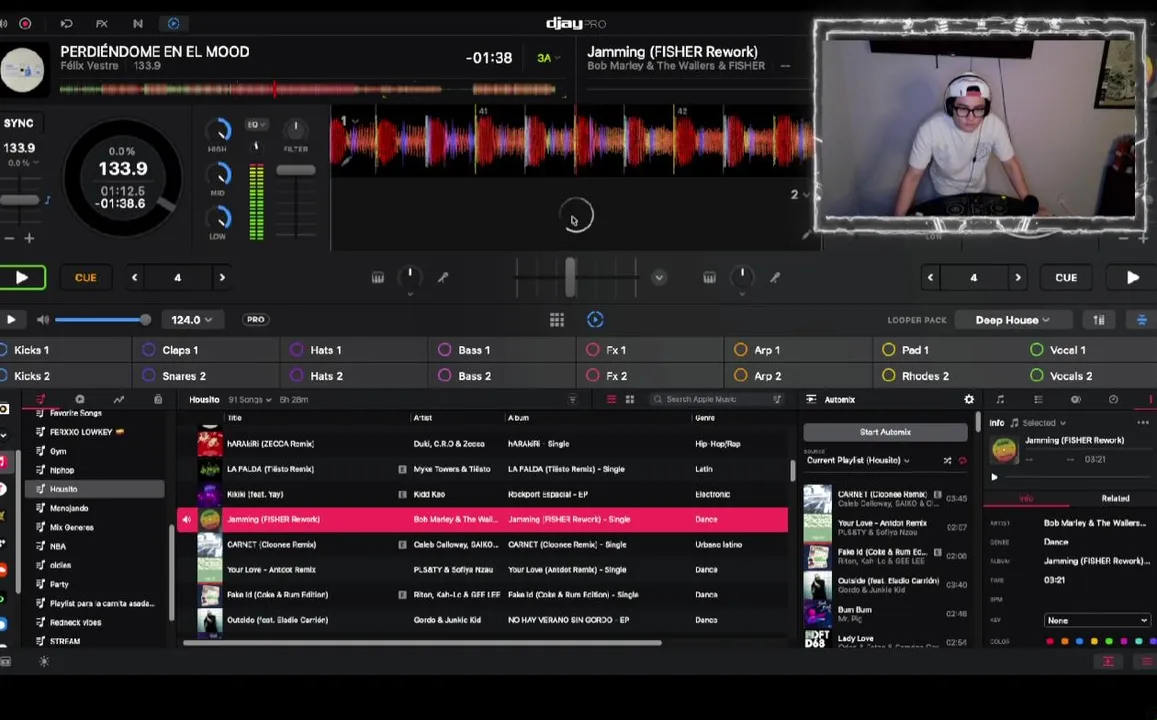Image resolution: width=1157 pixels, height=720 pixels.
Task: Switch the library to grid view
Action: coord(630,399)
